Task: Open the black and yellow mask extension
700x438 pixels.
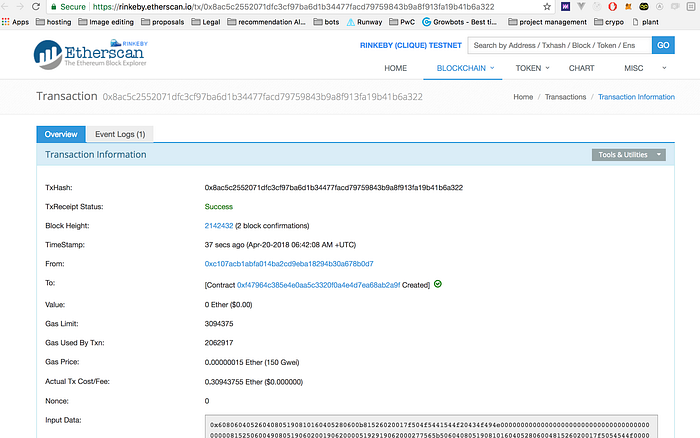Action: (644, 6)
